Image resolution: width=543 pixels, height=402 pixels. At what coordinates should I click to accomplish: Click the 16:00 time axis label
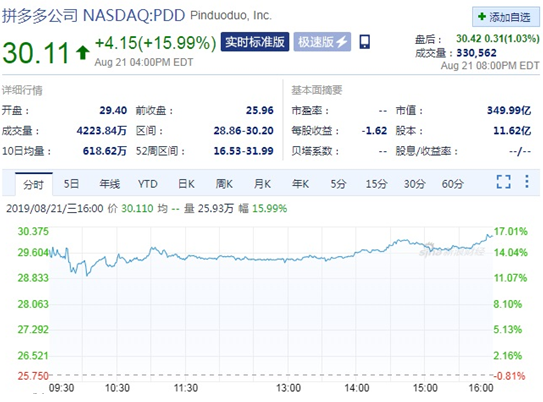481,388
